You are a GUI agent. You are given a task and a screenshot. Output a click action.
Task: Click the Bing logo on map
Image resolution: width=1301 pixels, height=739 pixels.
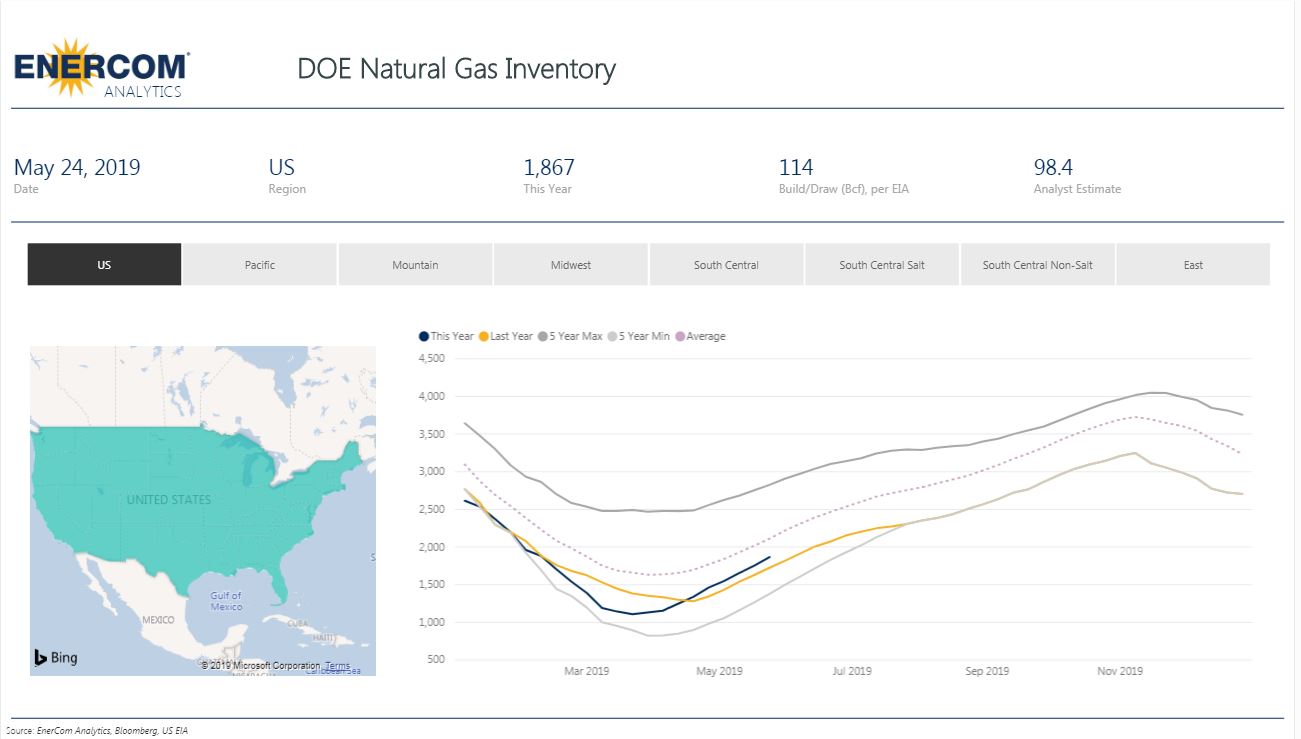click(56, 657)
